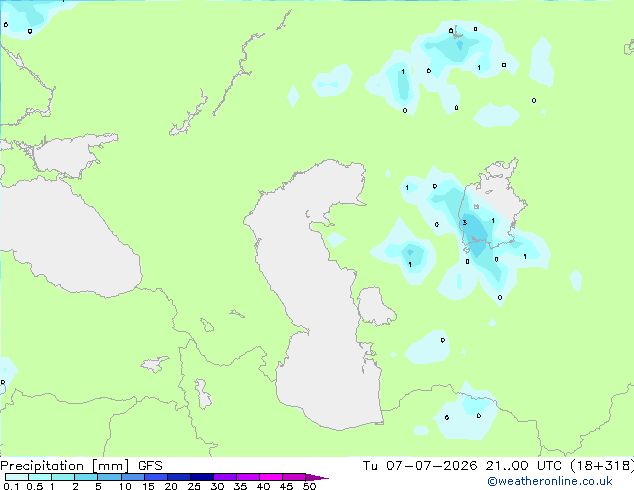This screenshot has width=634, height=490.
Task: Click the "GFS" model label
Action: (150, 466)
